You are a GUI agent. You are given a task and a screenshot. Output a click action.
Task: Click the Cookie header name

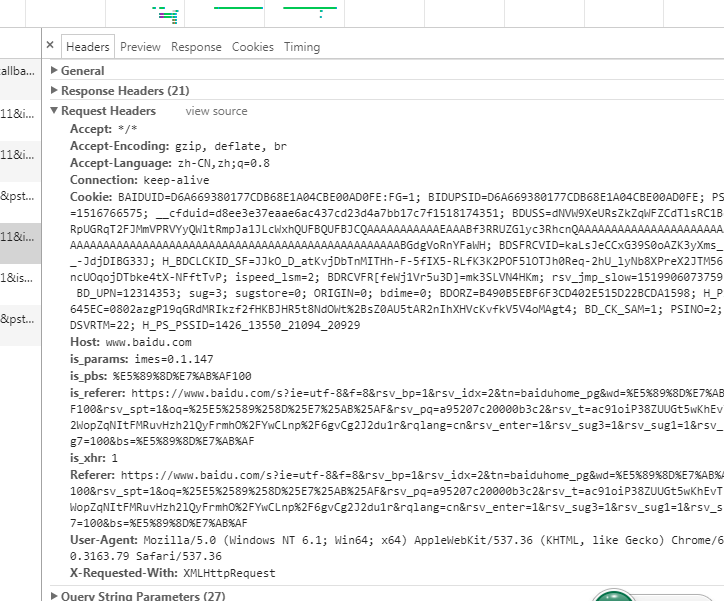[x=91, y=197]
